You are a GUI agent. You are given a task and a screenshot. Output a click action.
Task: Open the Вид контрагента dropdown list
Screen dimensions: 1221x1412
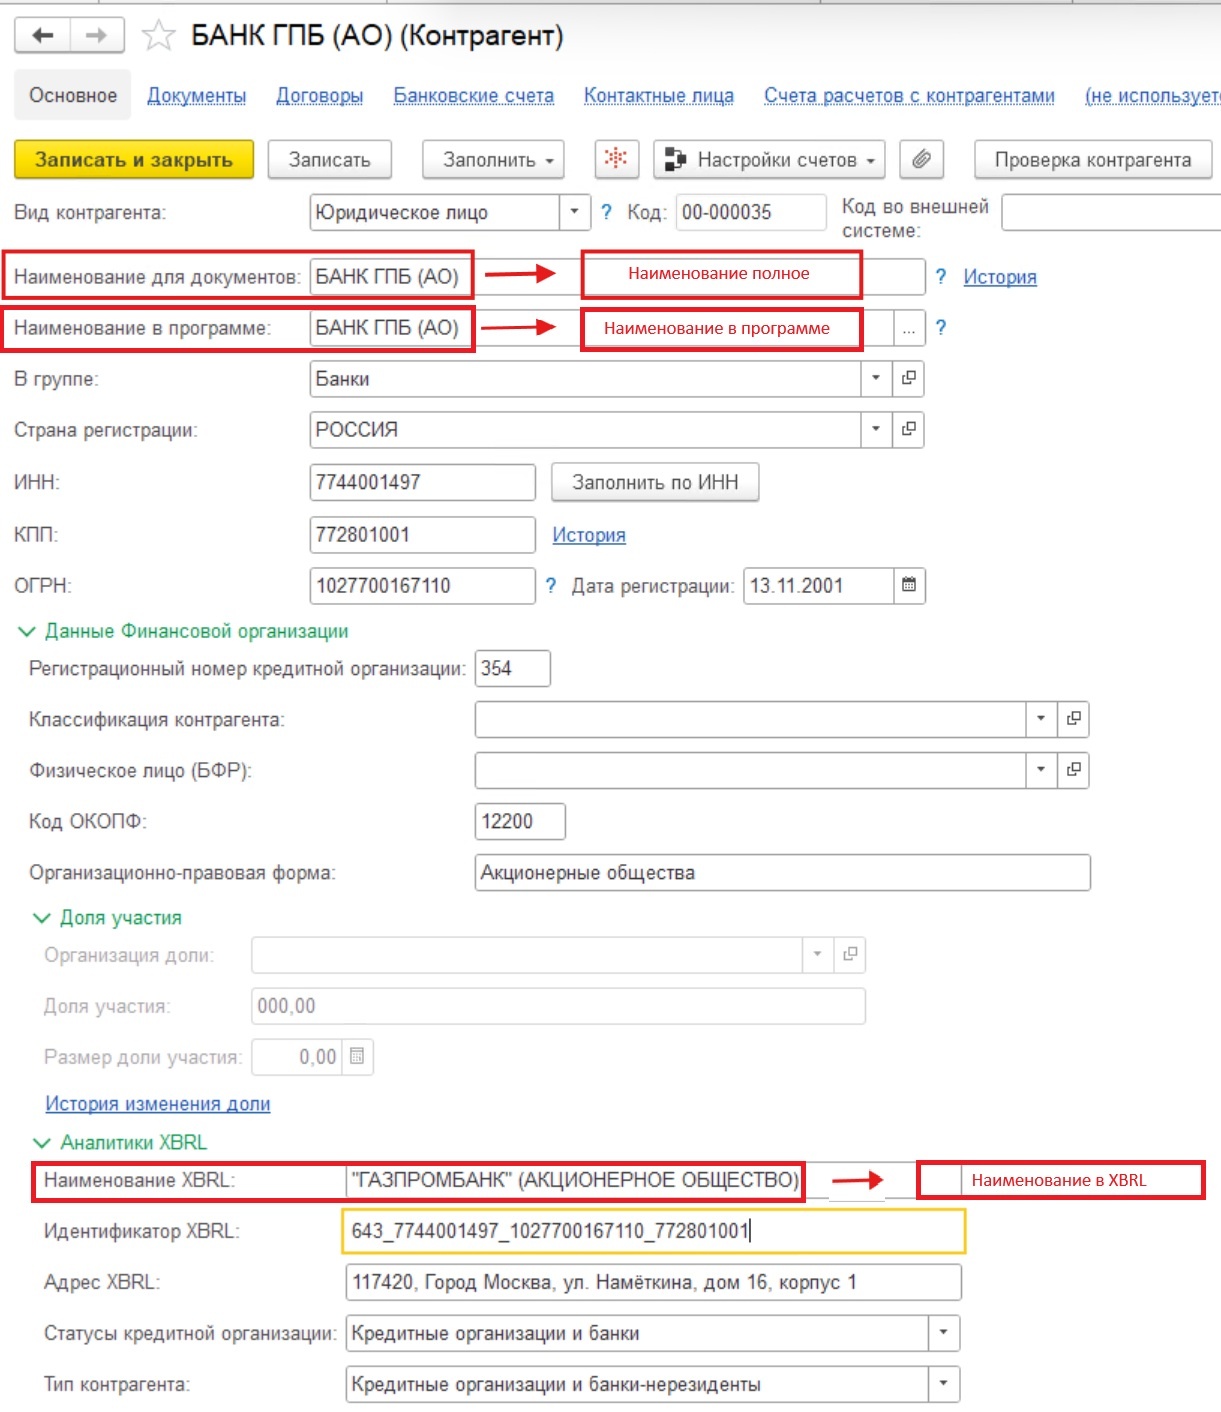(573, 212)
